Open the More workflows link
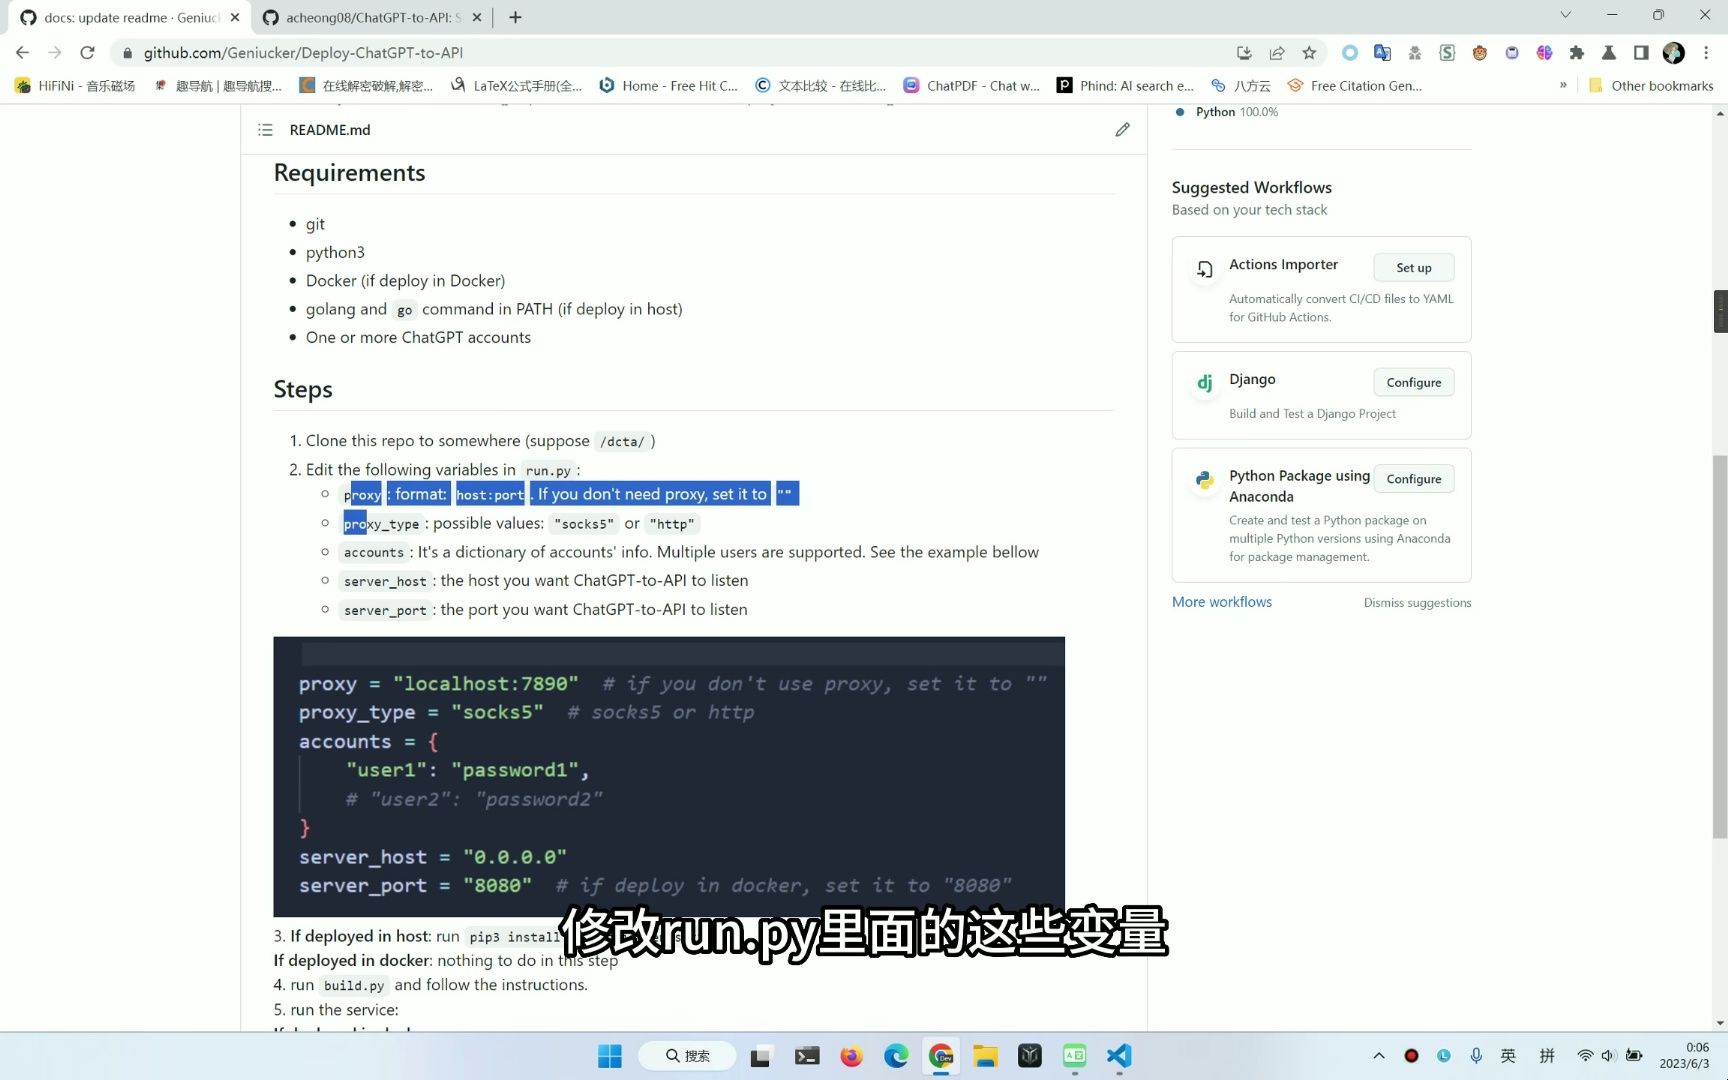Image resolution: width=1728 pixels, height=1080 pixels. pos(1222,602)
